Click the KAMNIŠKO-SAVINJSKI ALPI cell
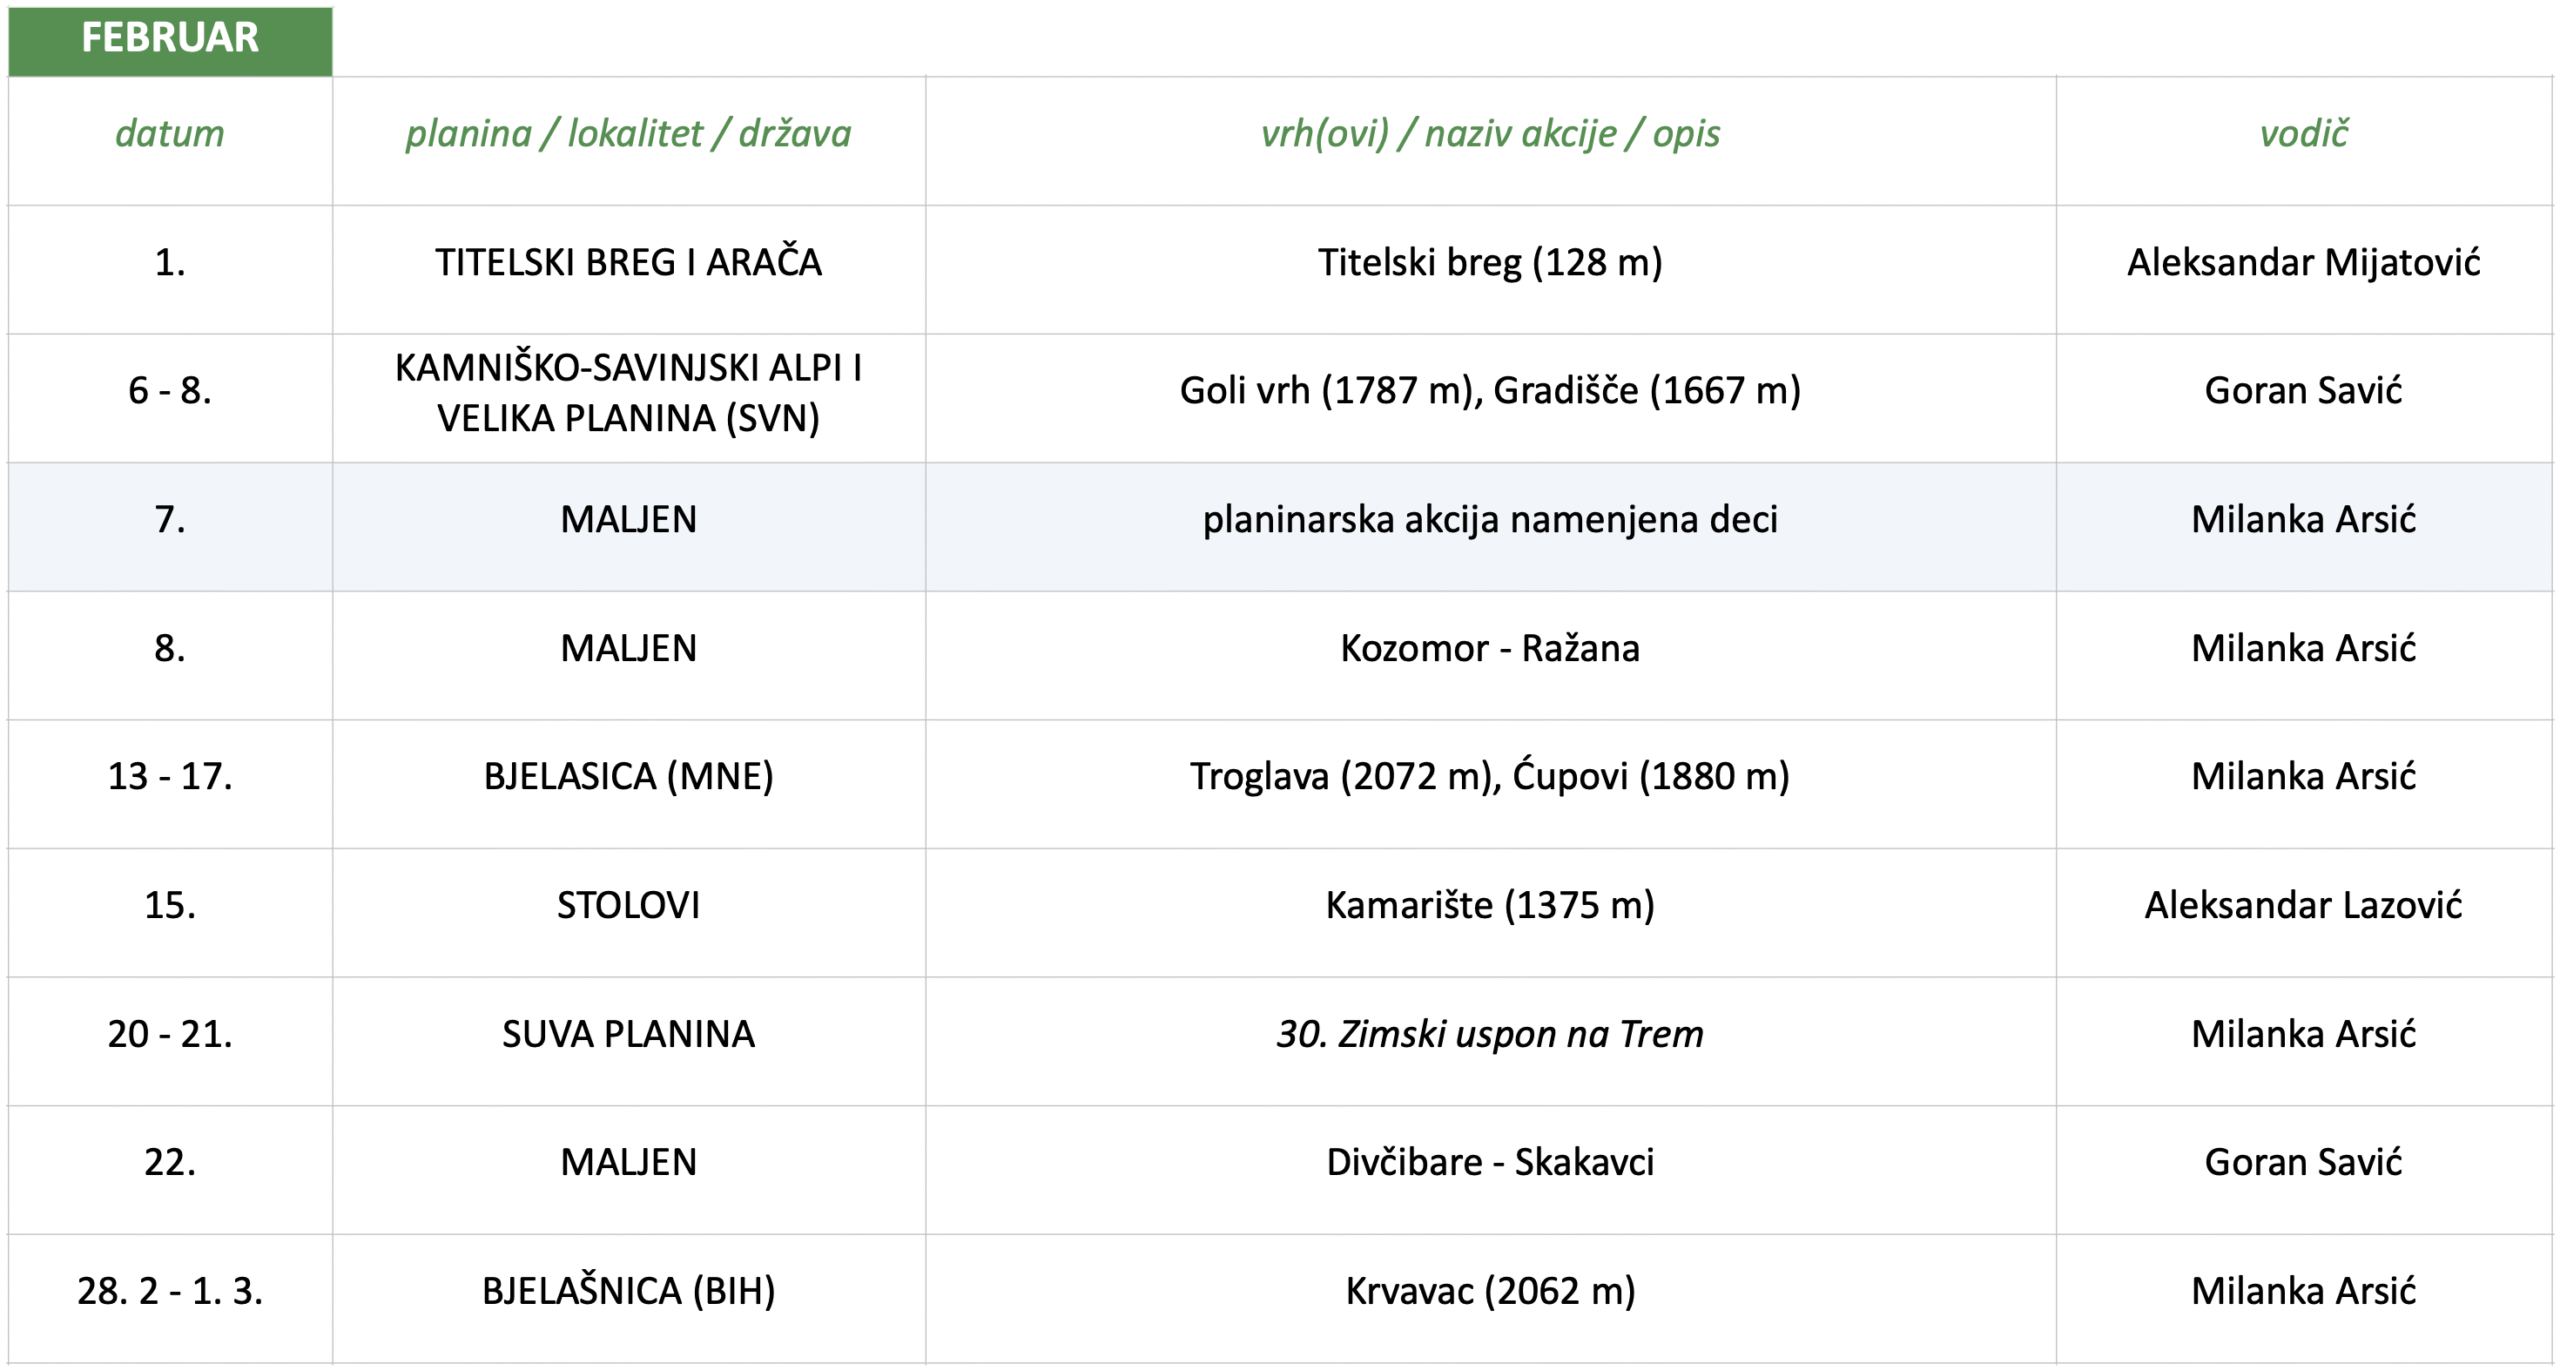The width and height of the screenshot is (2560, 1371). tap(628, 392)
